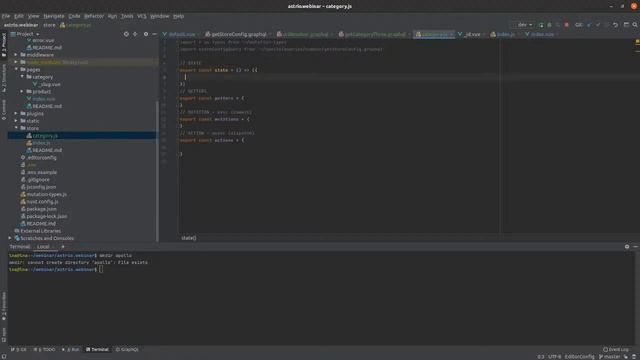Open the Git tool window button
This screenshot has width=640, height=360.
pyautogui.click(x=18, y=349)
